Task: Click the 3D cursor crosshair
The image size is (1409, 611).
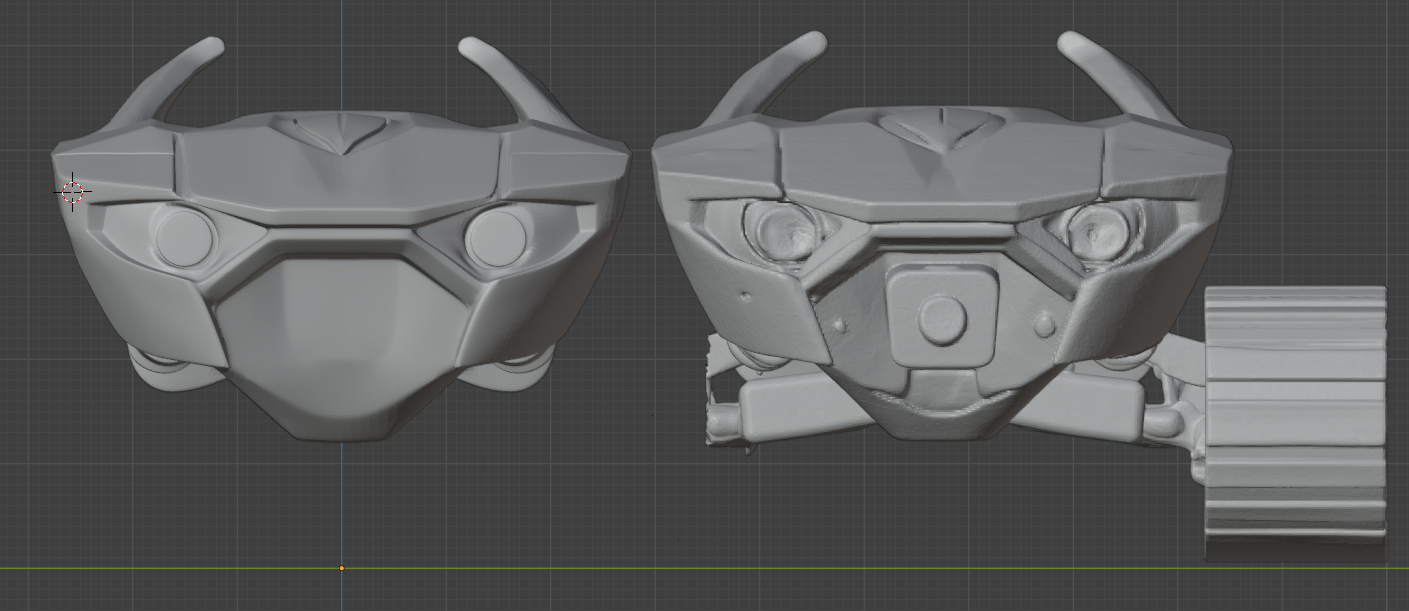Action: pos(73,192)
